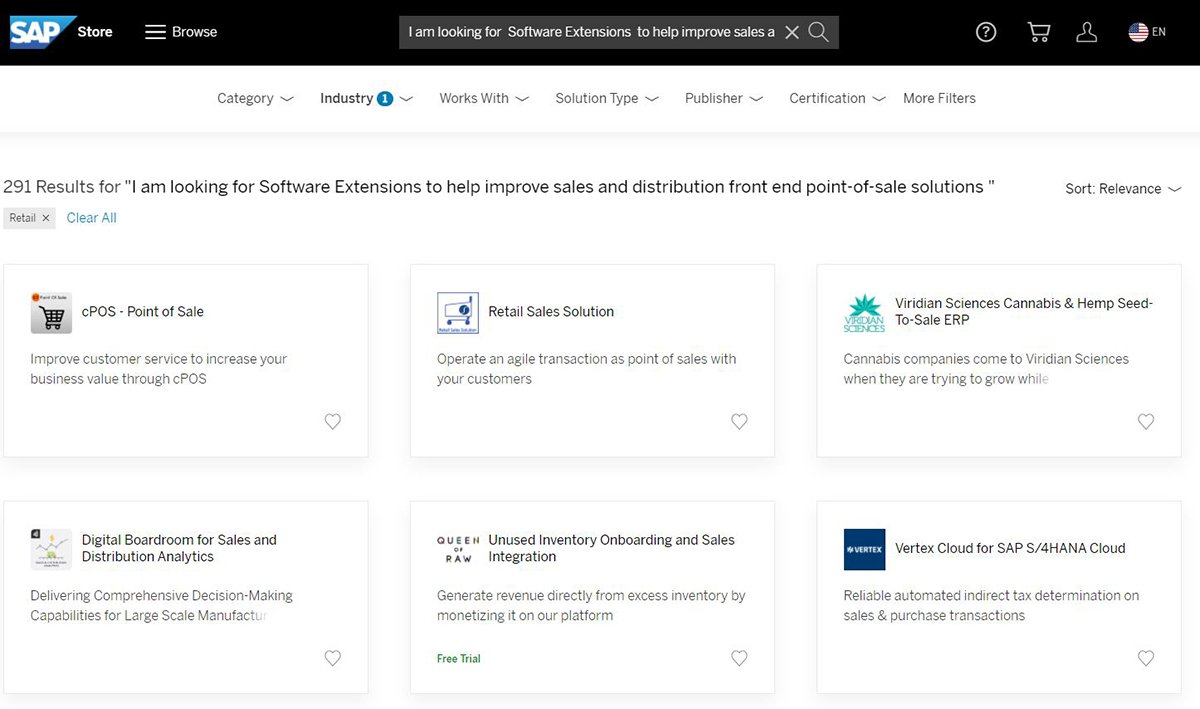This screenshot has height=709, width=1200.
Task: Open the help icon
Action: click(985, 31)
